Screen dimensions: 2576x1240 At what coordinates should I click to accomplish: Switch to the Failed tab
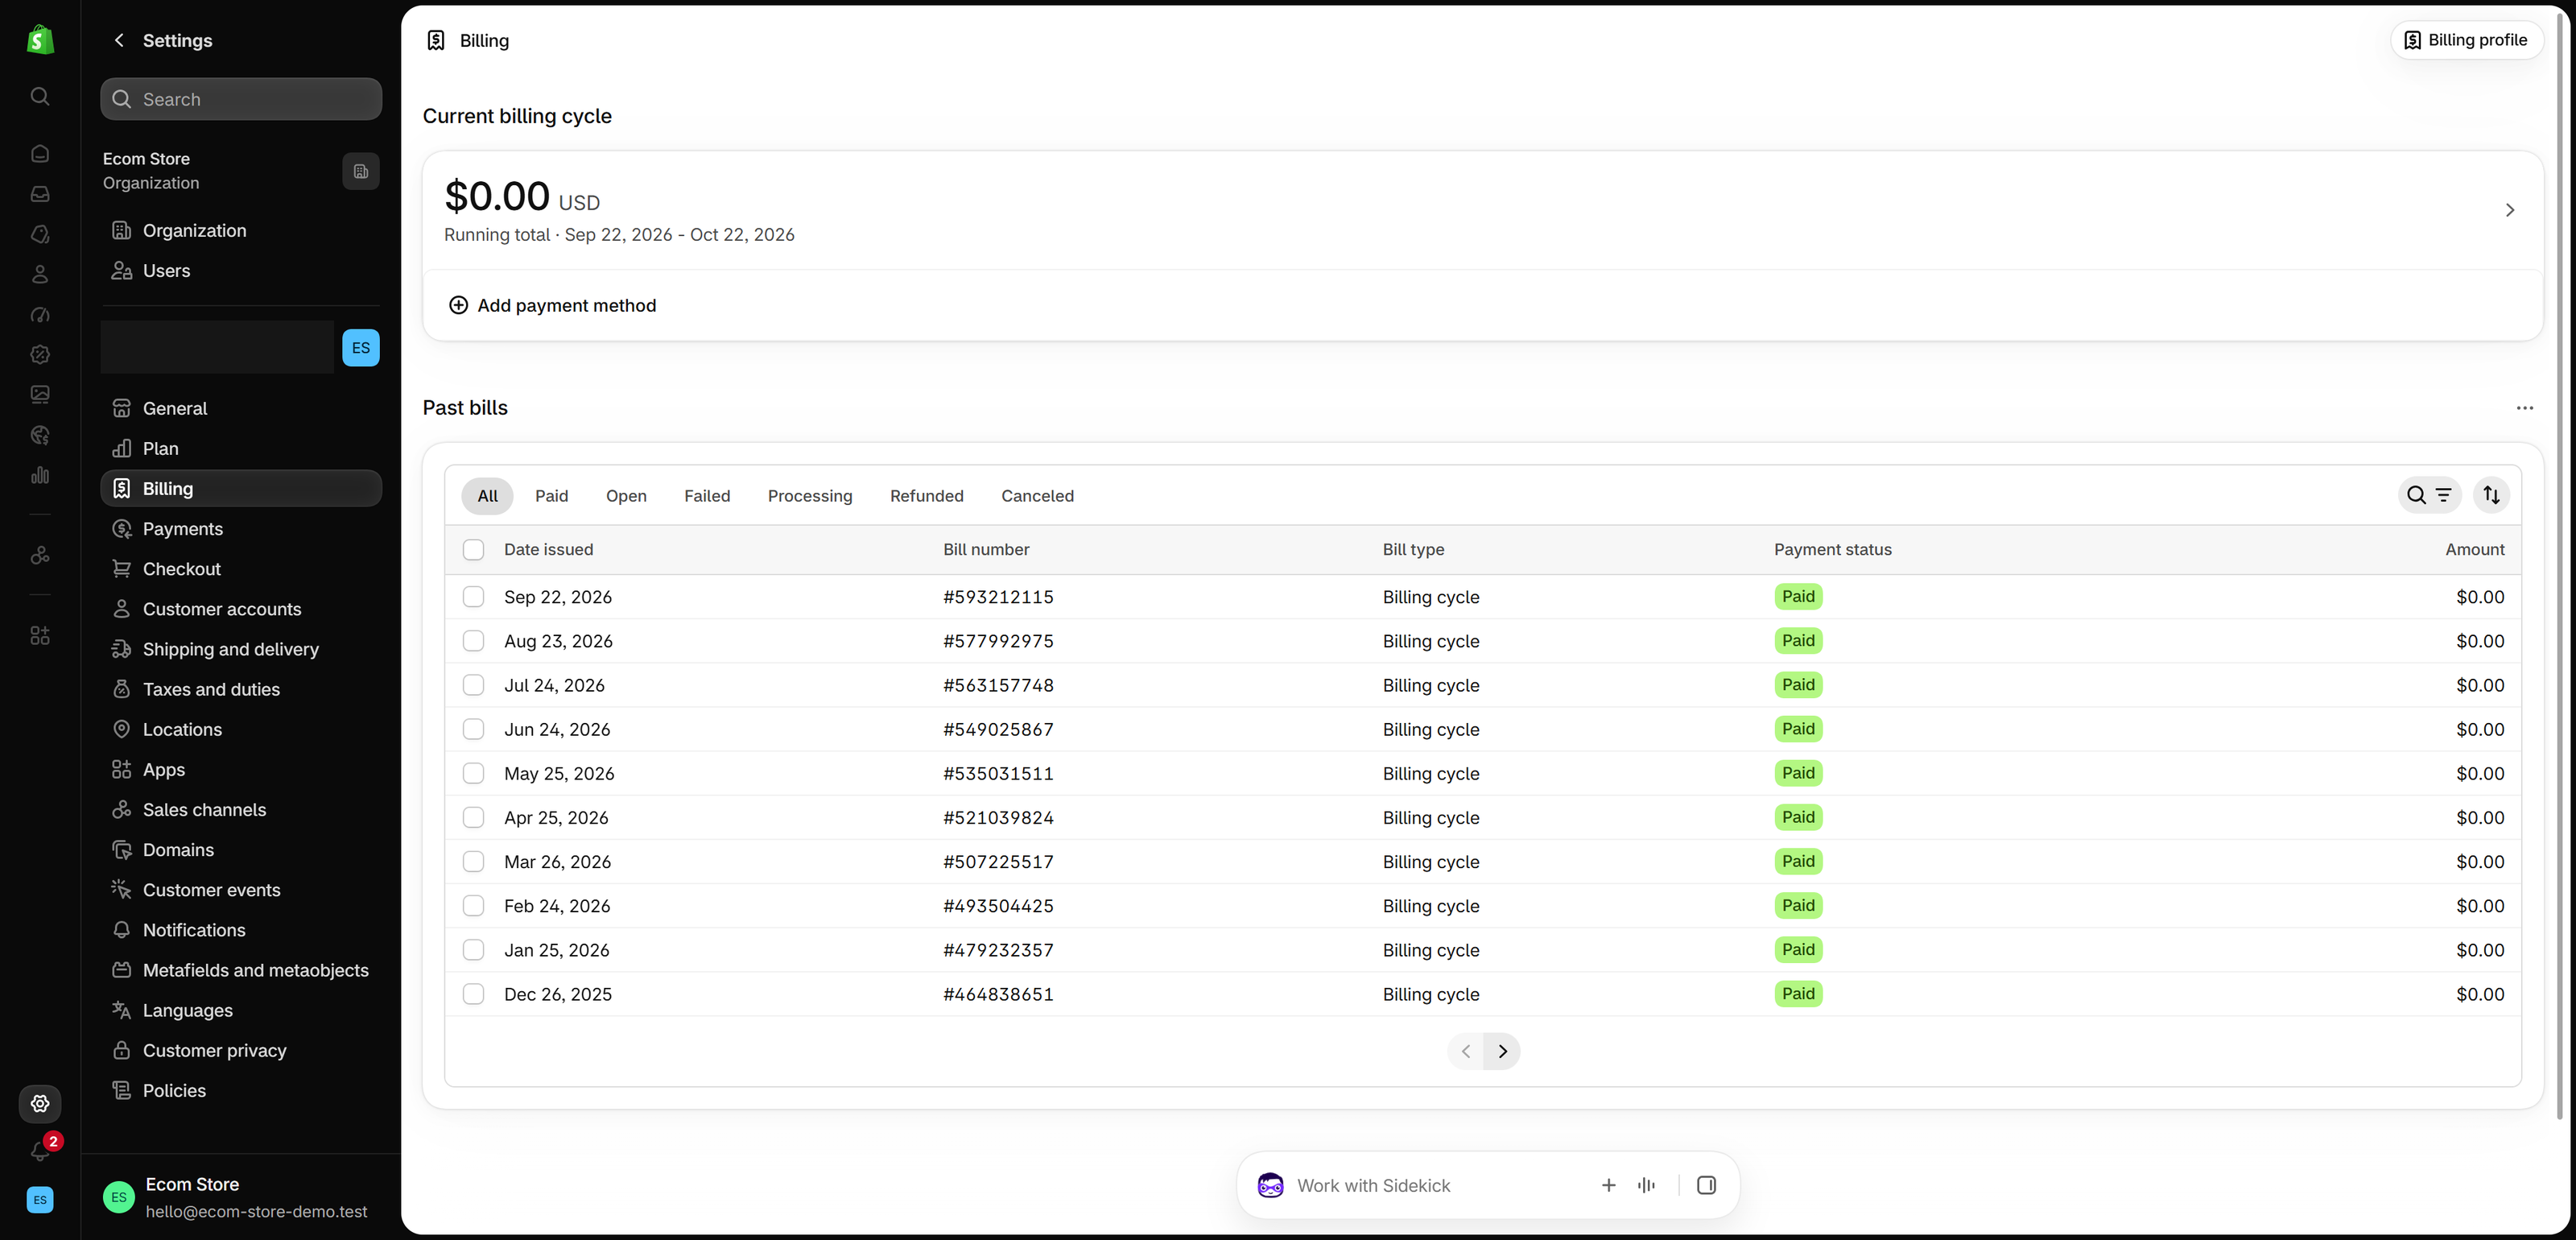pyautogui.click(x=707, y=496)
